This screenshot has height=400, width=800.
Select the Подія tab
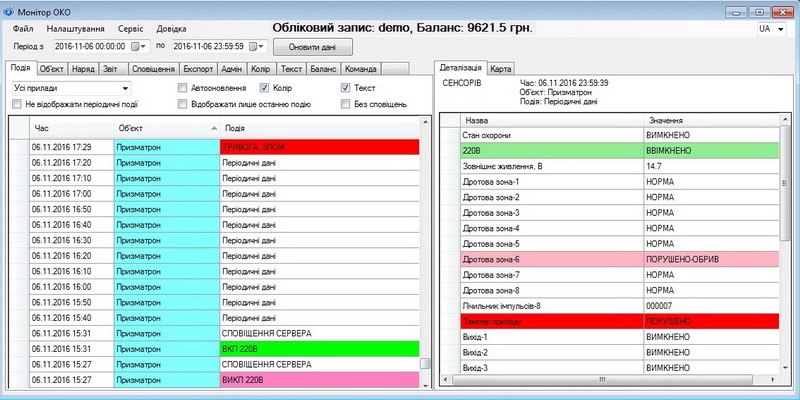point(21,68)
